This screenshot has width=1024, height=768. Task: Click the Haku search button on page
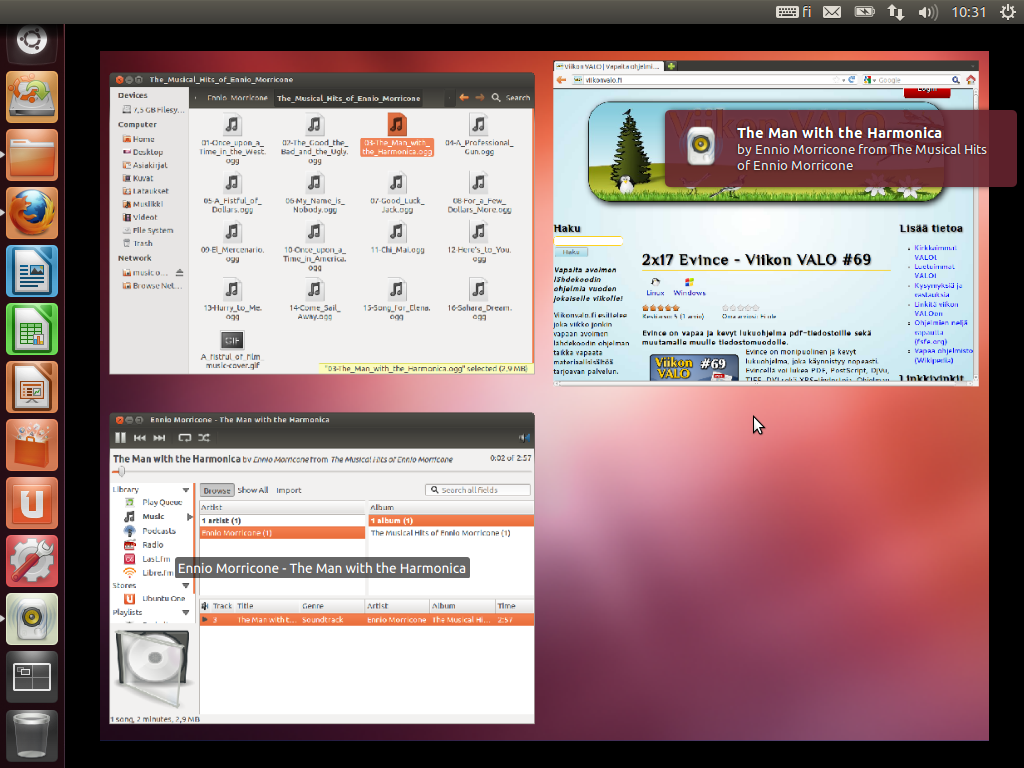(x=571, y=252)
